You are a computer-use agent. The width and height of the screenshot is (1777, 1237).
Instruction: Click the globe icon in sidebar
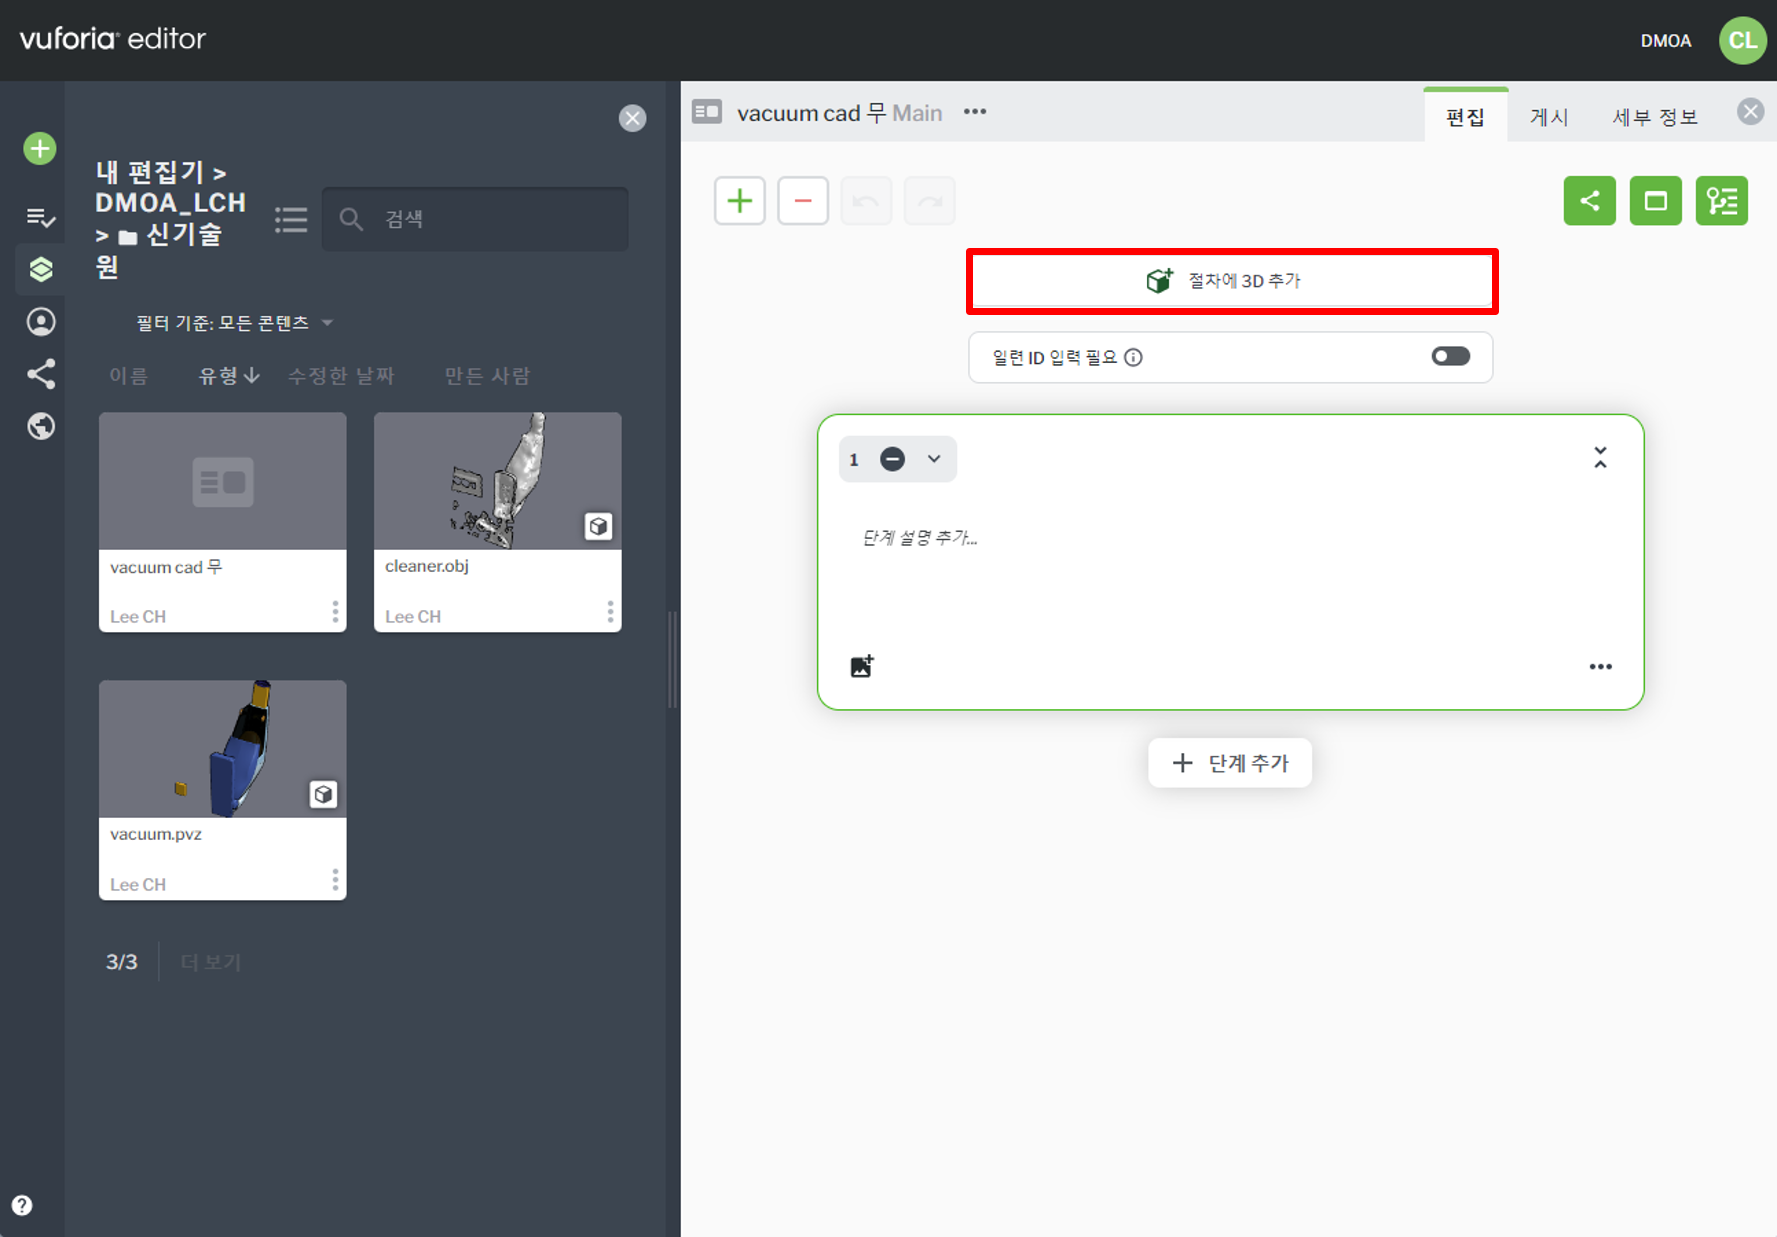(40, 427)
